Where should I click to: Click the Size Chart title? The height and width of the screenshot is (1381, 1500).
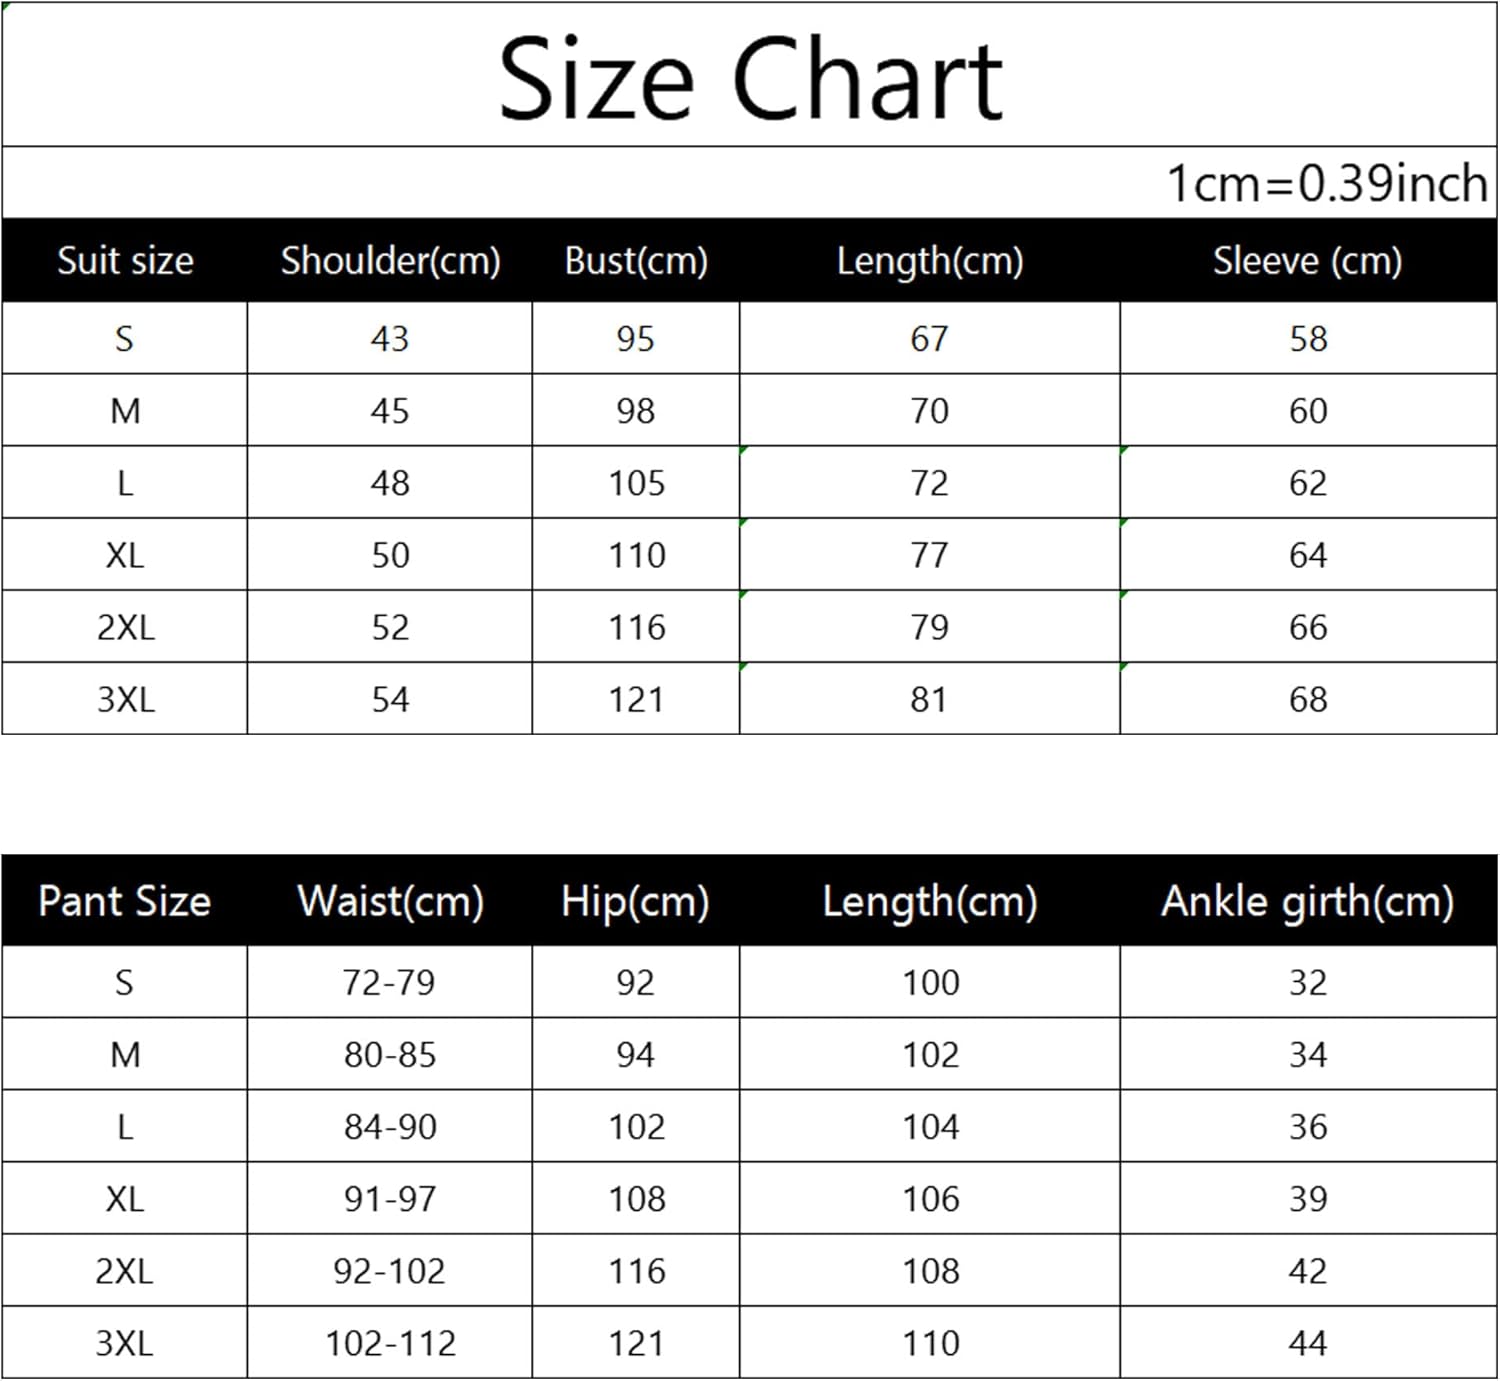point(750,78)
